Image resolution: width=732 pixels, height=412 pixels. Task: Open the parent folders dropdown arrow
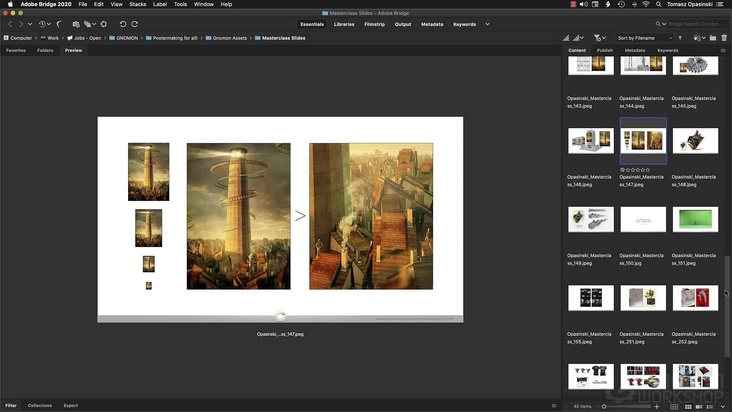(30, 24)
